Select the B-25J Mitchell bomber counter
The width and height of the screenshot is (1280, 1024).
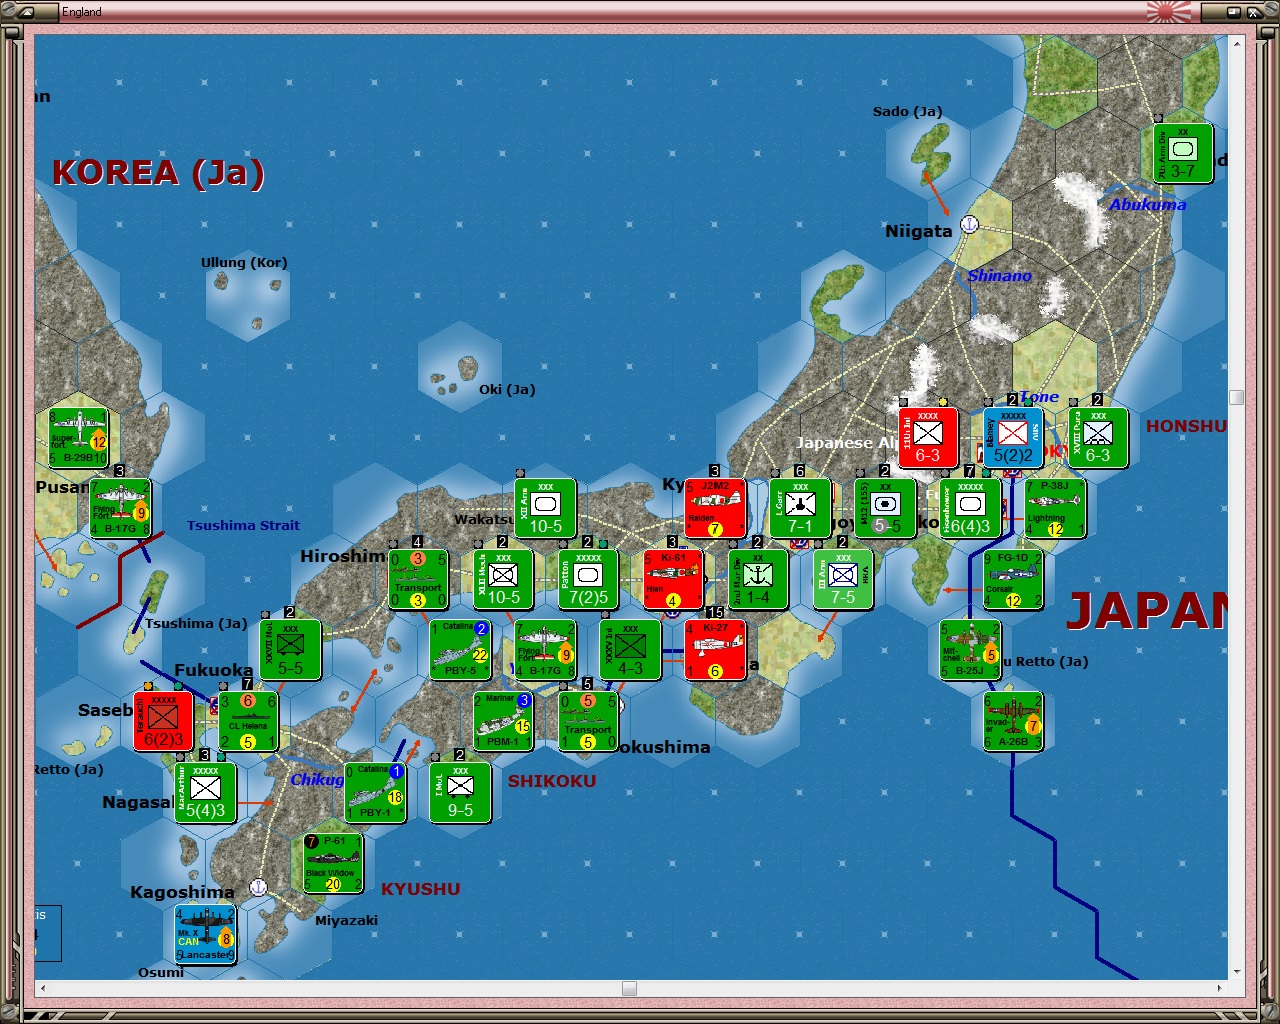970,650
